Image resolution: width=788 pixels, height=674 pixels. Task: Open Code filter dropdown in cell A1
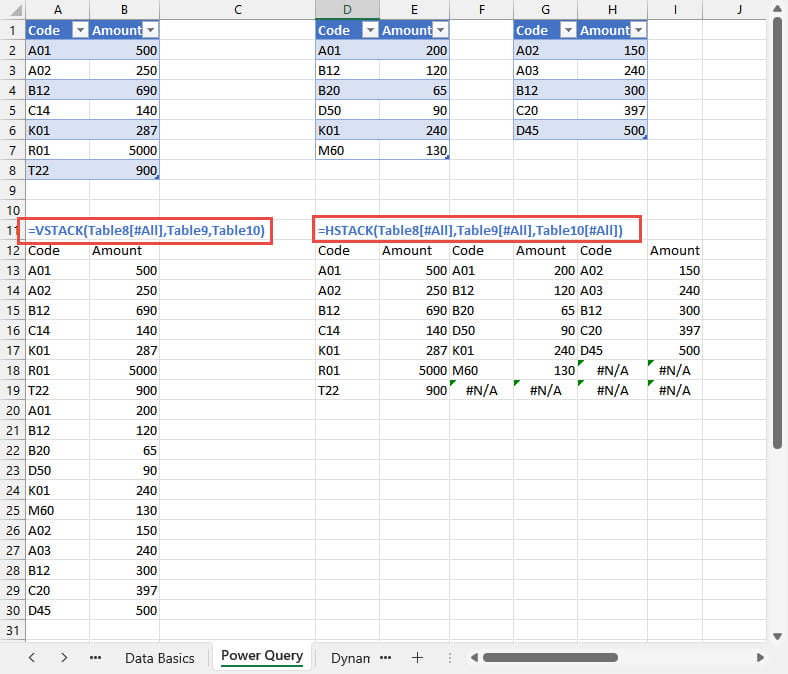click(78, 30)
